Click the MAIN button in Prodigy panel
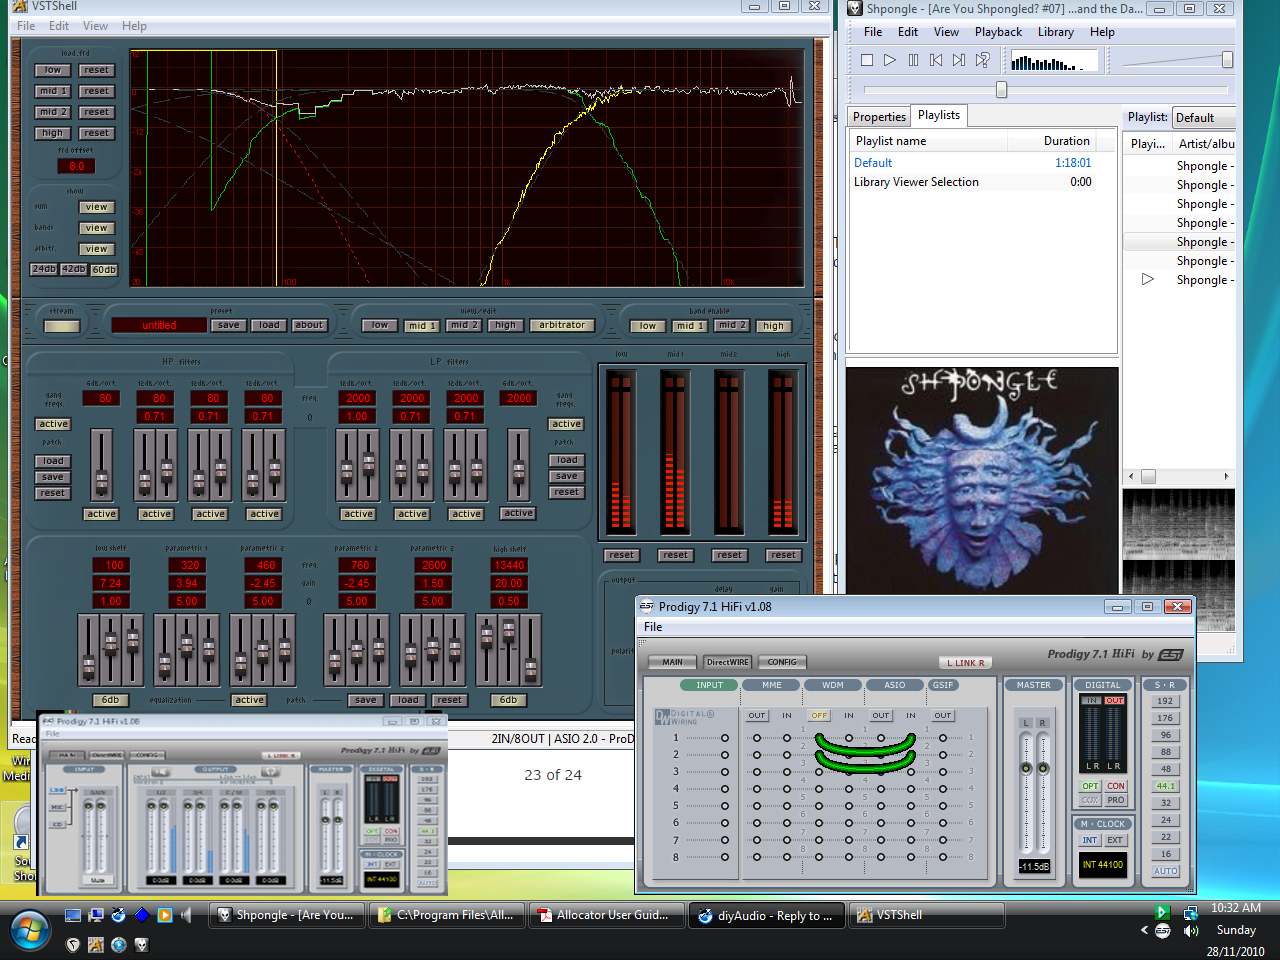Viewport: 1280px width, 960px height. 673,662
